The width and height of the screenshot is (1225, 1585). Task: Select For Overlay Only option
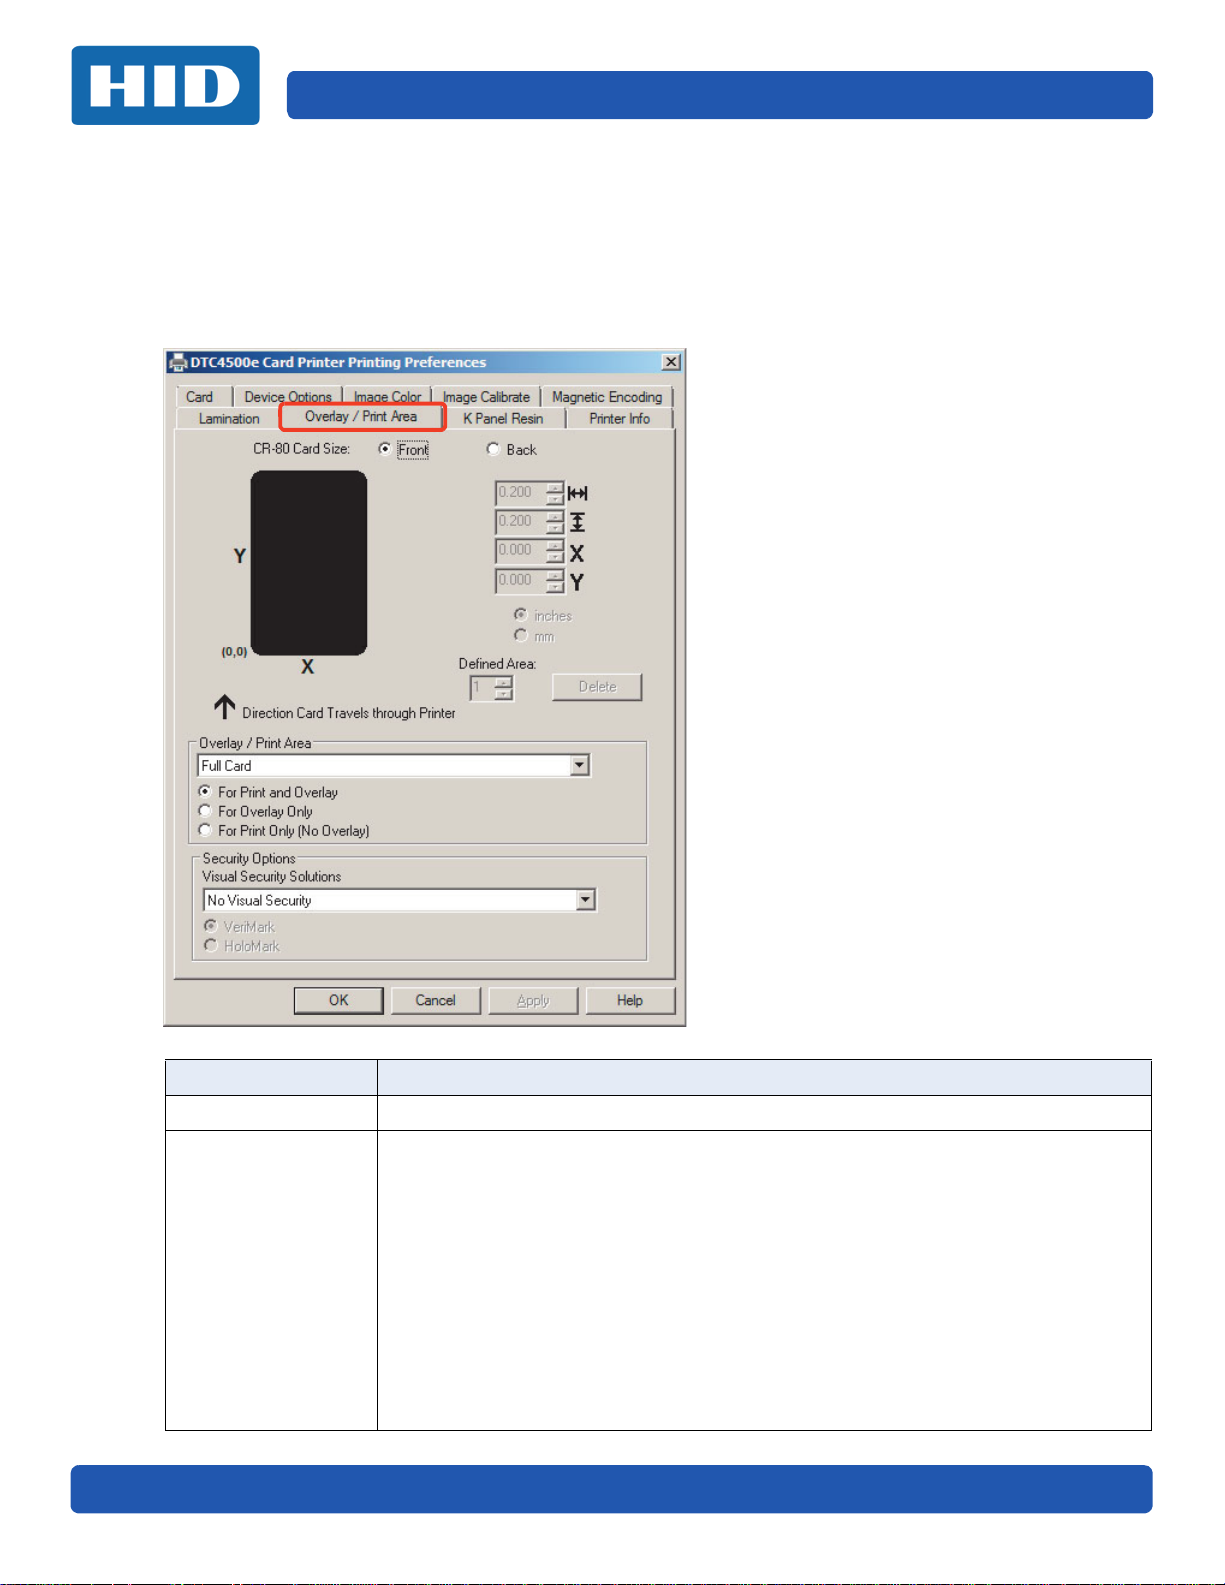click(205, 811)
